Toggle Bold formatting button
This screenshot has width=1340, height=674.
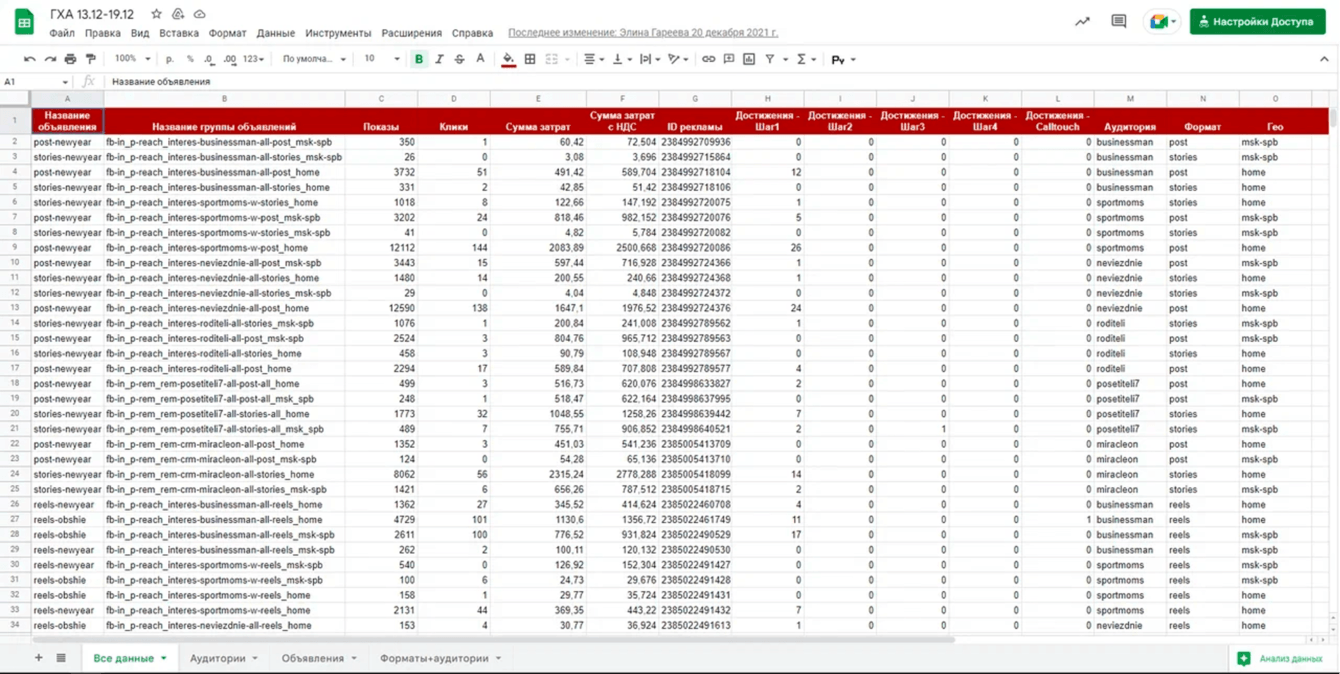(x=419, y=59)
